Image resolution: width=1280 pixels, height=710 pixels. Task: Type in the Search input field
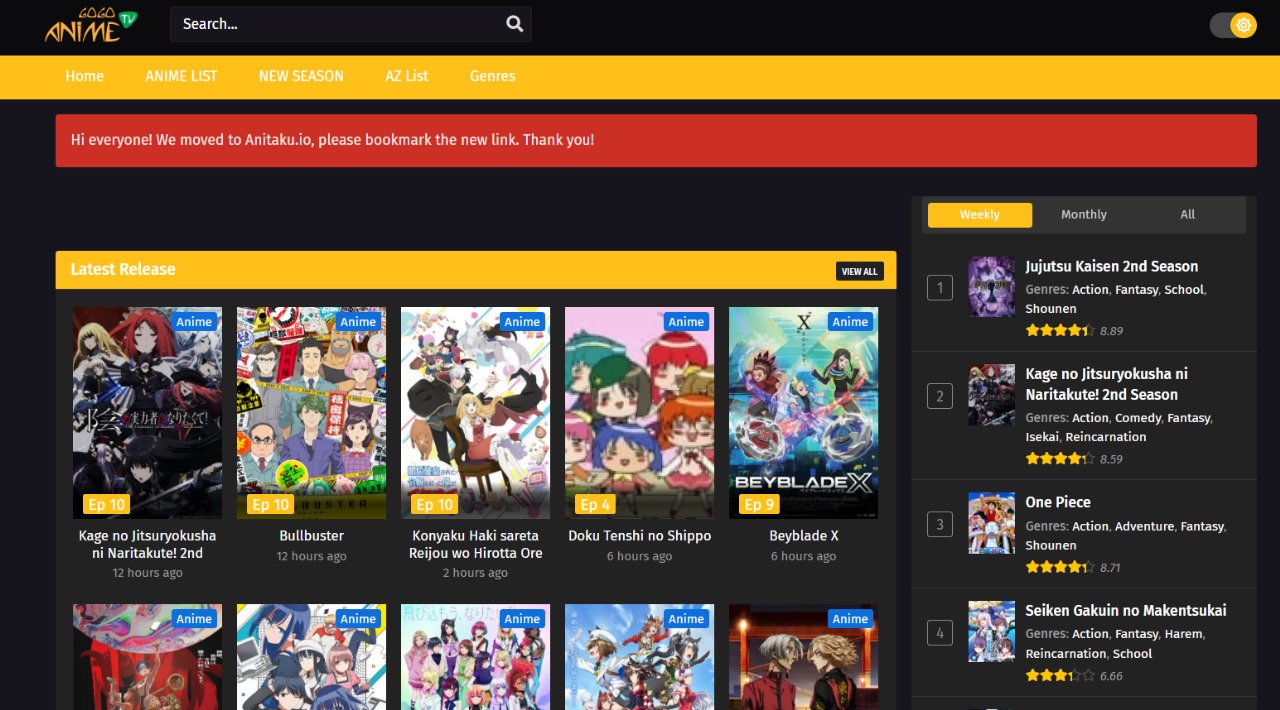(x=335, y=24)
